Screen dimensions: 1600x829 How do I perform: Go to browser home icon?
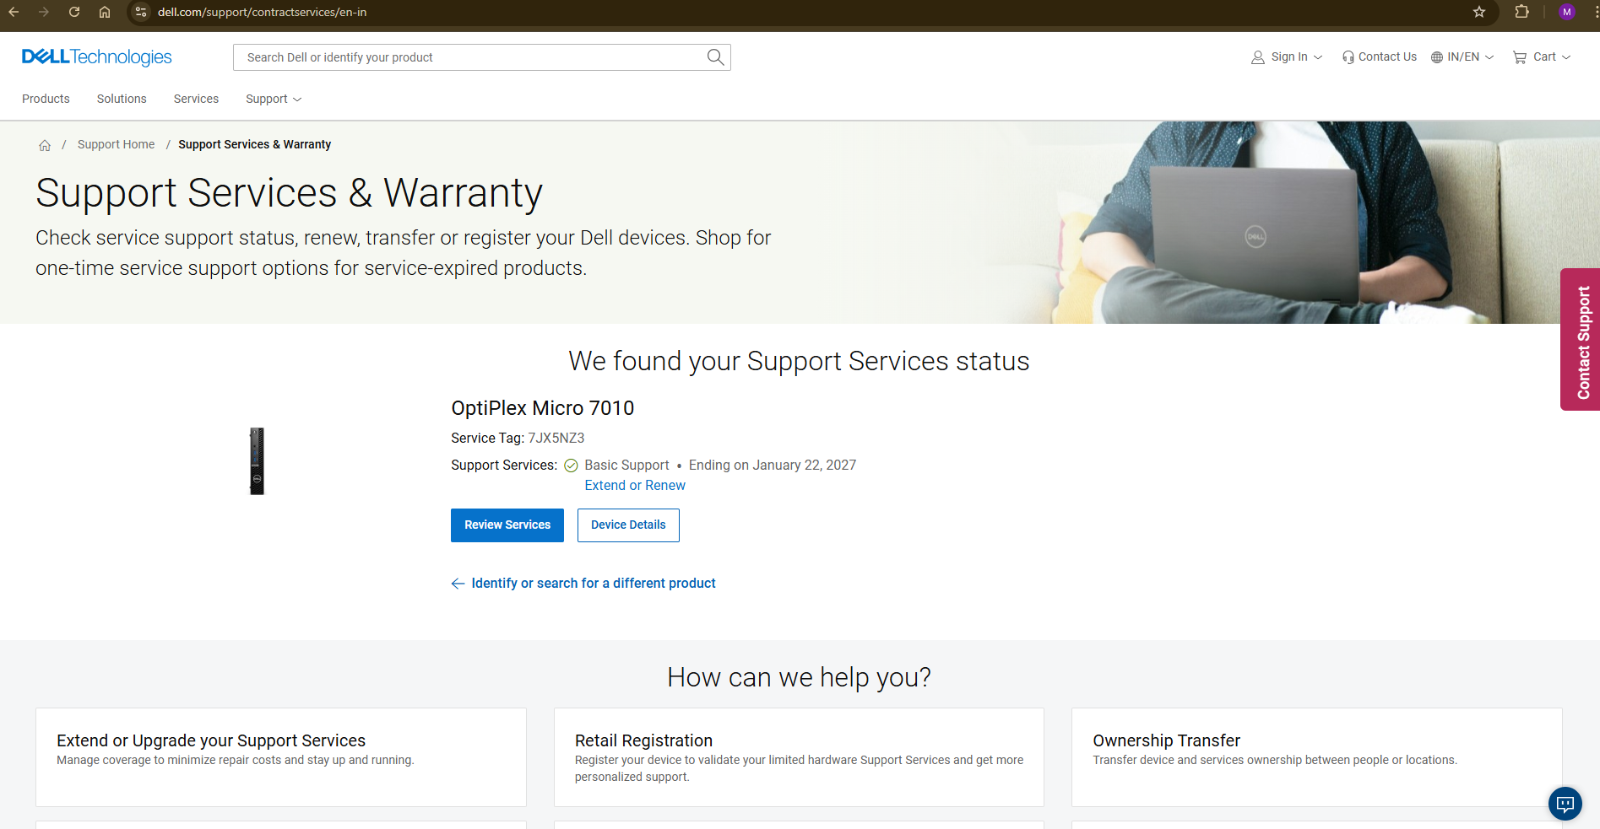(104, 12)
